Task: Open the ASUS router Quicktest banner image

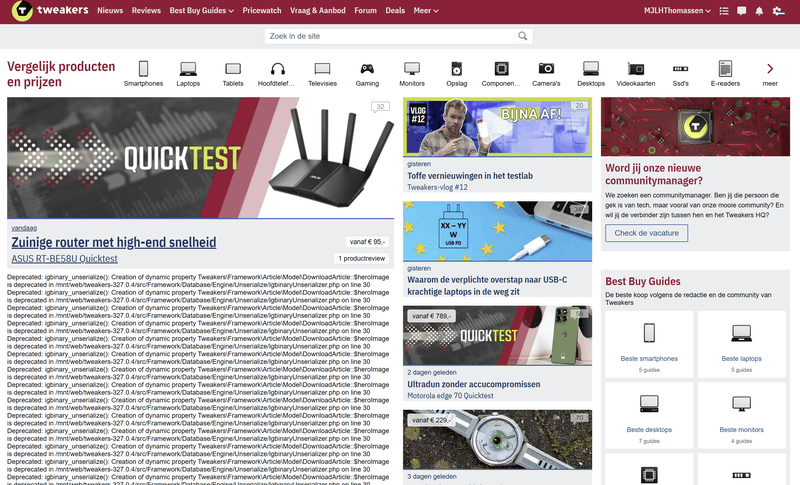Action: (201, 158)
